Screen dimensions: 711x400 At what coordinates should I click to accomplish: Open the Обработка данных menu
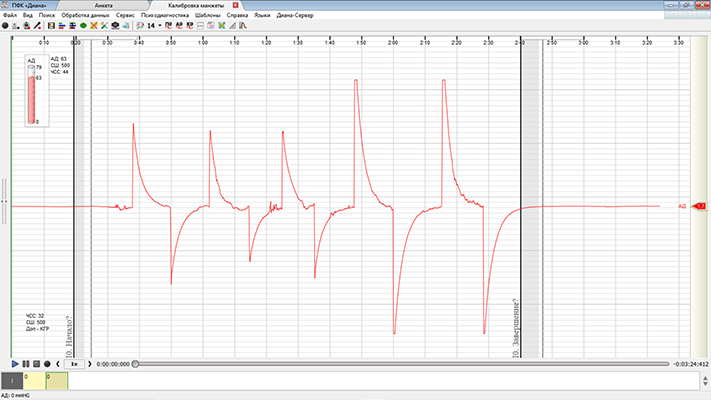click(85, 15)
